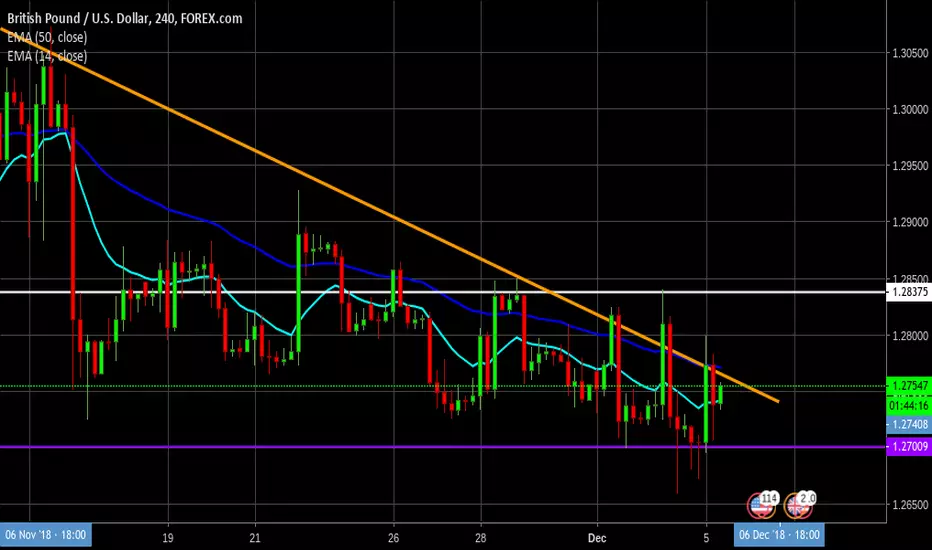
Task: Click the 1.27009 purple price label
Action: tap(909, 447)
